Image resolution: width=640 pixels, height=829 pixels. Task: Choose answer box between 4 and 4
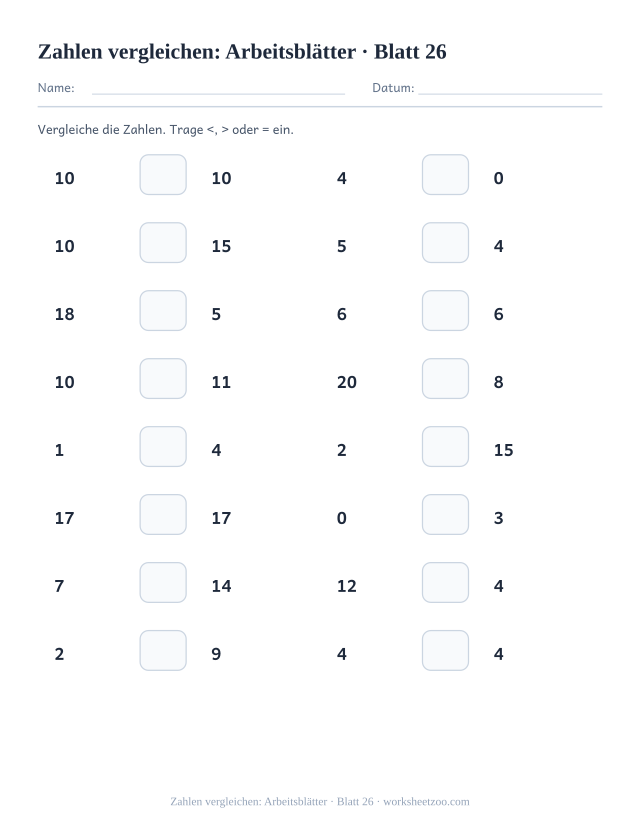pyautogui.click(x=445, y=650)
